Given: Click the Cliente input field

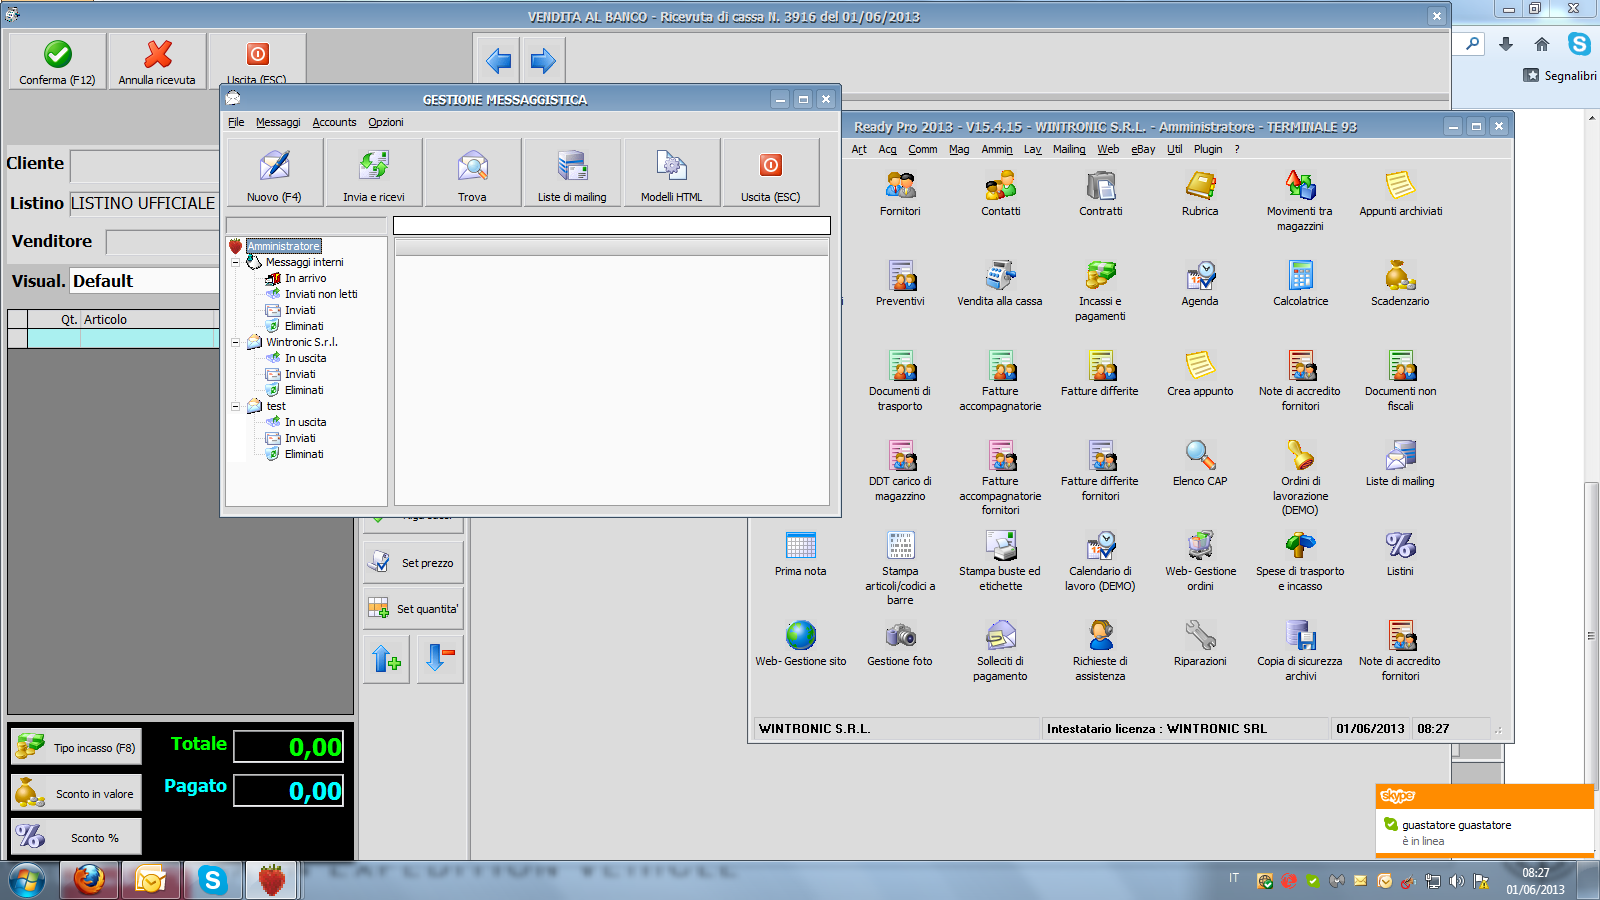Looking at the screenshot, I should [145, 165].
